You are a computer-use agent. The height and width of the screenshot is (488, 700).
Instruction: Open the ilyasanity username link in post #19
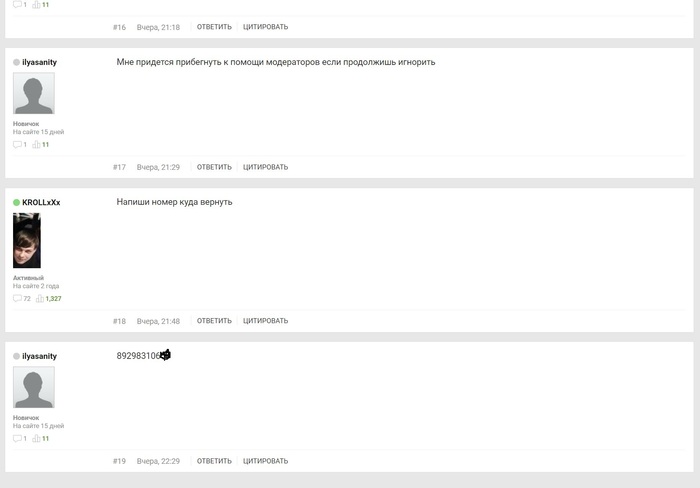tap(39, 356)
